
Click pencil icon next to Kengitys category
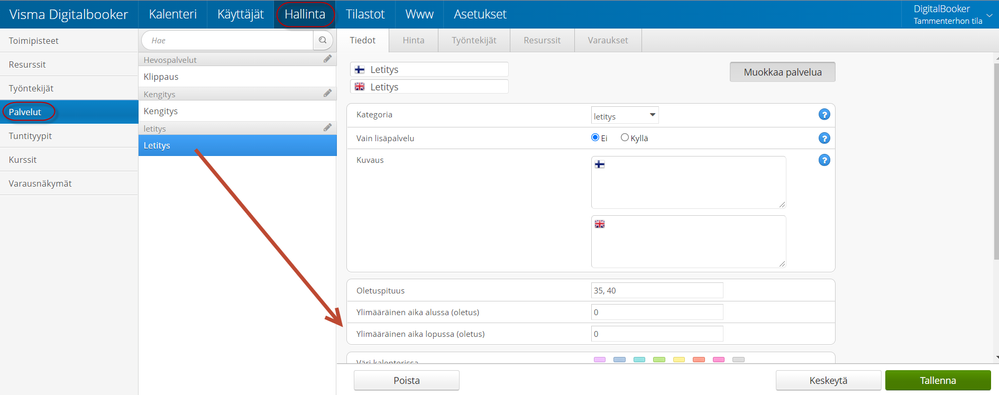[327, 93]
